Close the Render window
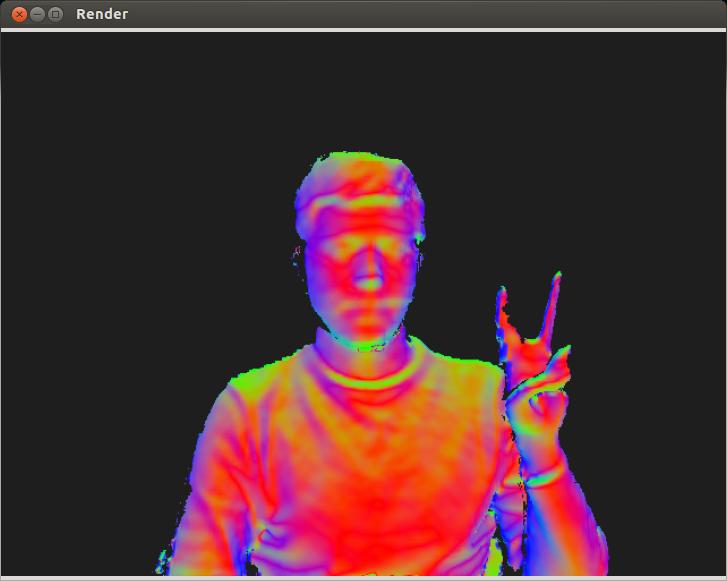The image size is (727, 581). [18, 14]
